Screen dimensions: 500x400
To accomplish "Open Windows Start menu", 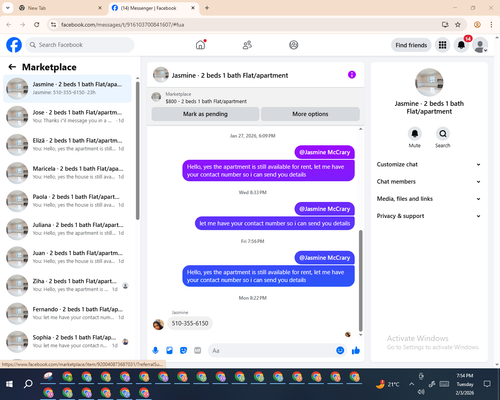I will point(9,384).
